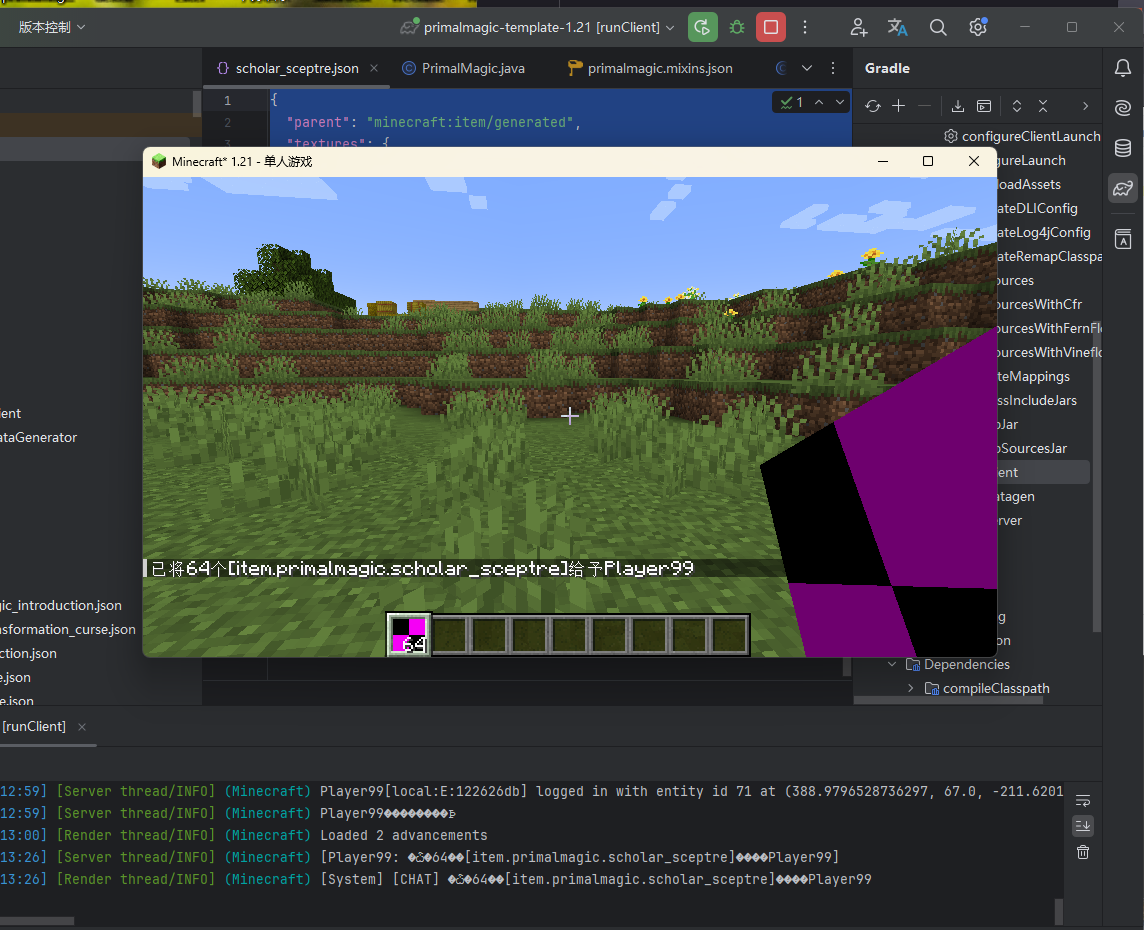
Task: Switch to primalmagic.mixins.json tab
Action: pyautogui.click(x=650, y=69)
